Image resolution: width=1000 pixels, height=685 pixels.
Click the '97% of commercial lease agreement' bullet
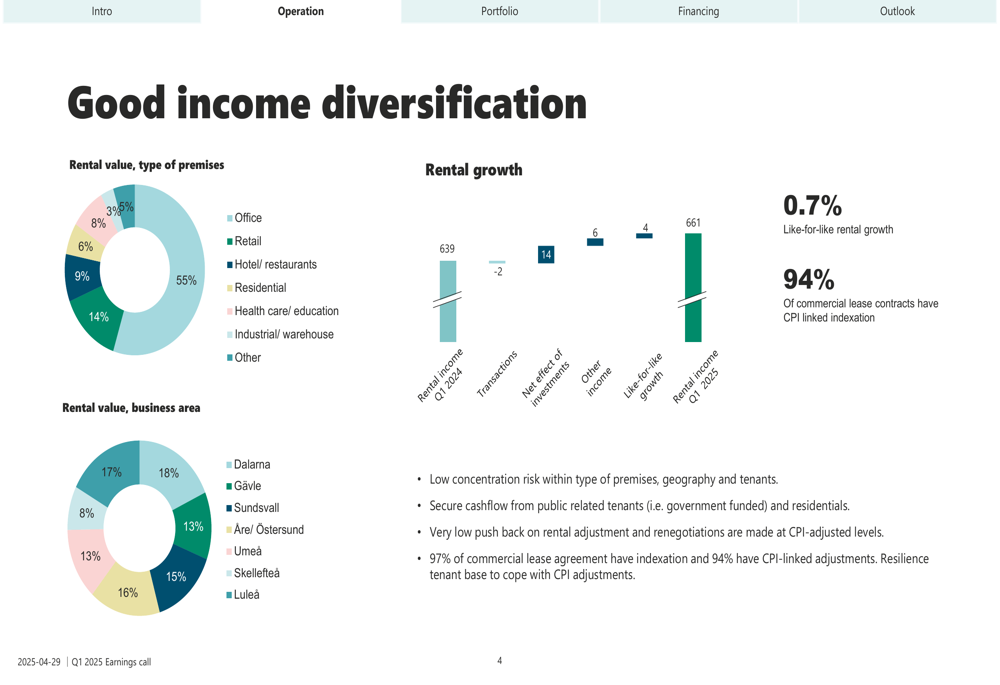(679, 567)
